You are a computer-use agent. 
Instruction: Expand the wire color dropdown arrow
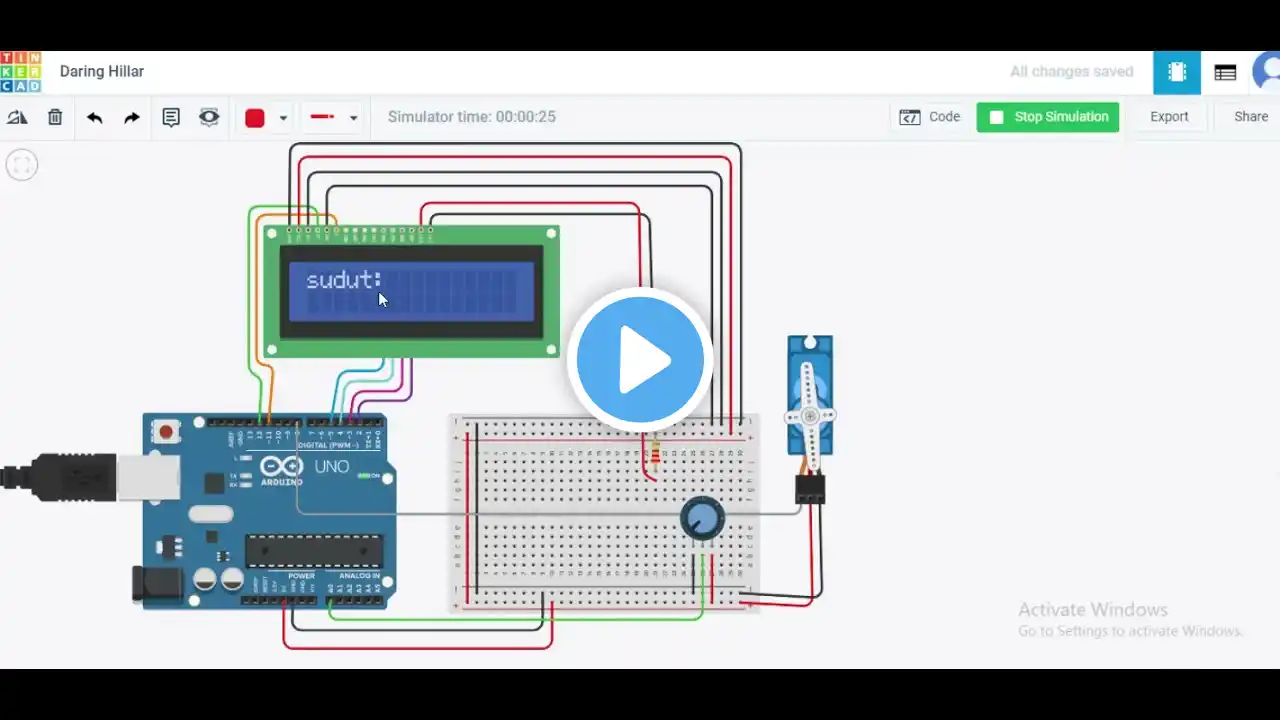pyautogui.click(x=283, y=118)
